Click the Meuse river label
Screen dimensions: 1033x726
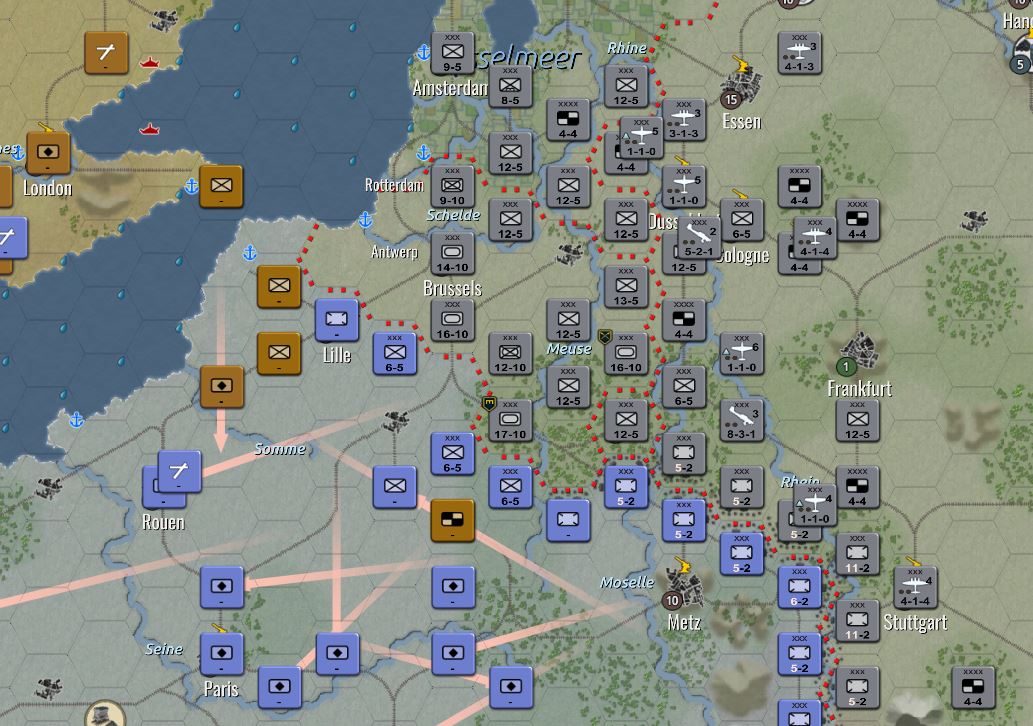coord(569,349)
